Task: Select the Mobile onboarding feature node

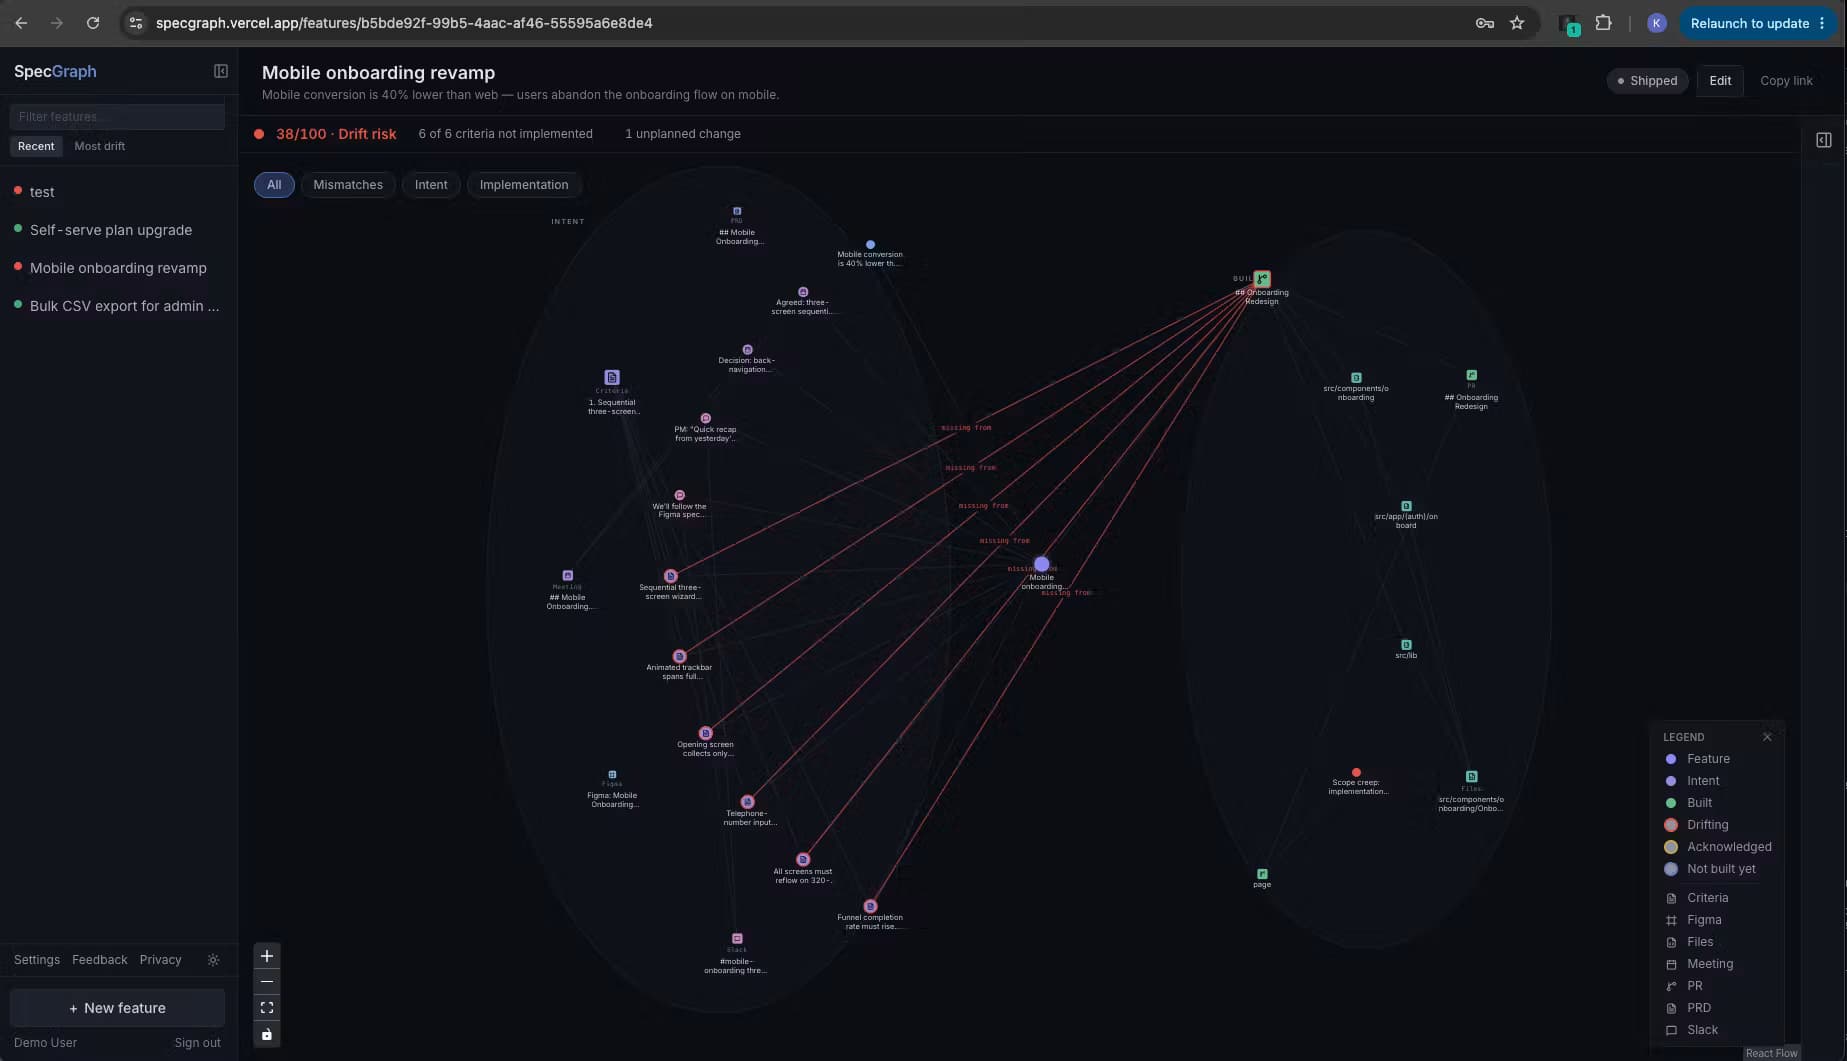Action: click(x=1042, y=565)
